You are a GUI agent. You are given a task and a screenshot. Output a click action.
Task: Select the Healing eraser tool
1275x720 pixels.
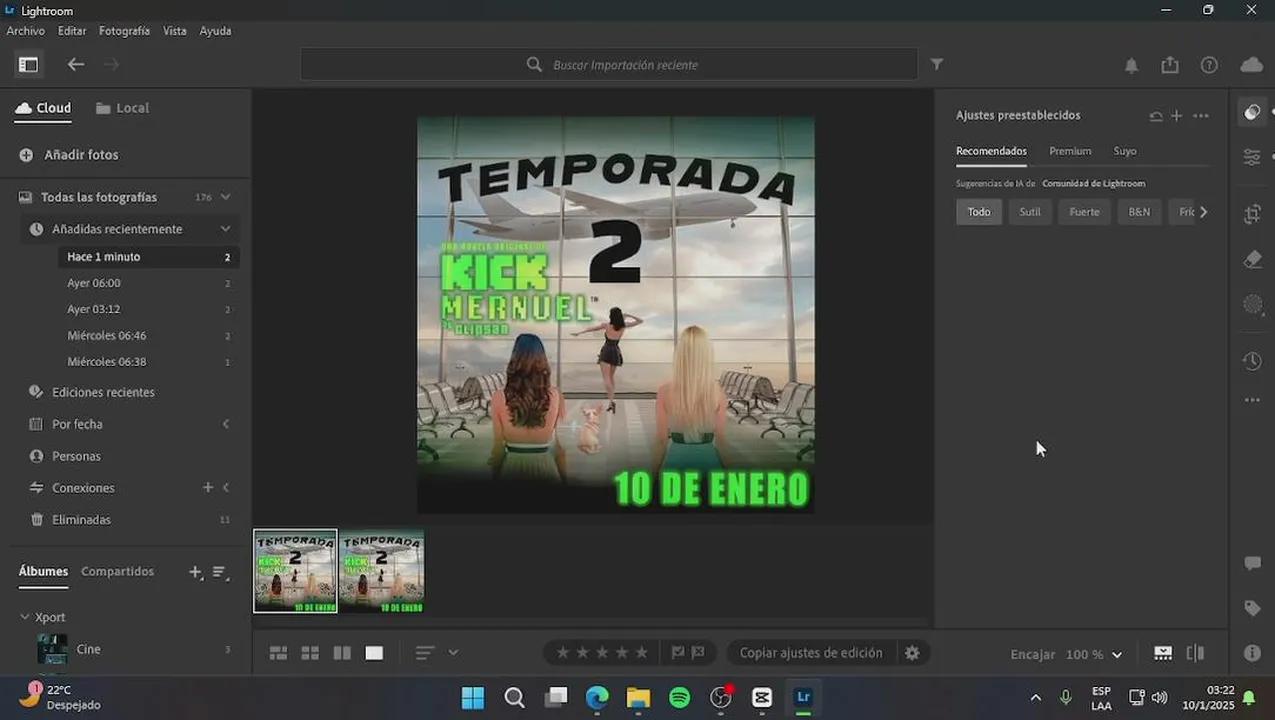[x=1252, y=260]
